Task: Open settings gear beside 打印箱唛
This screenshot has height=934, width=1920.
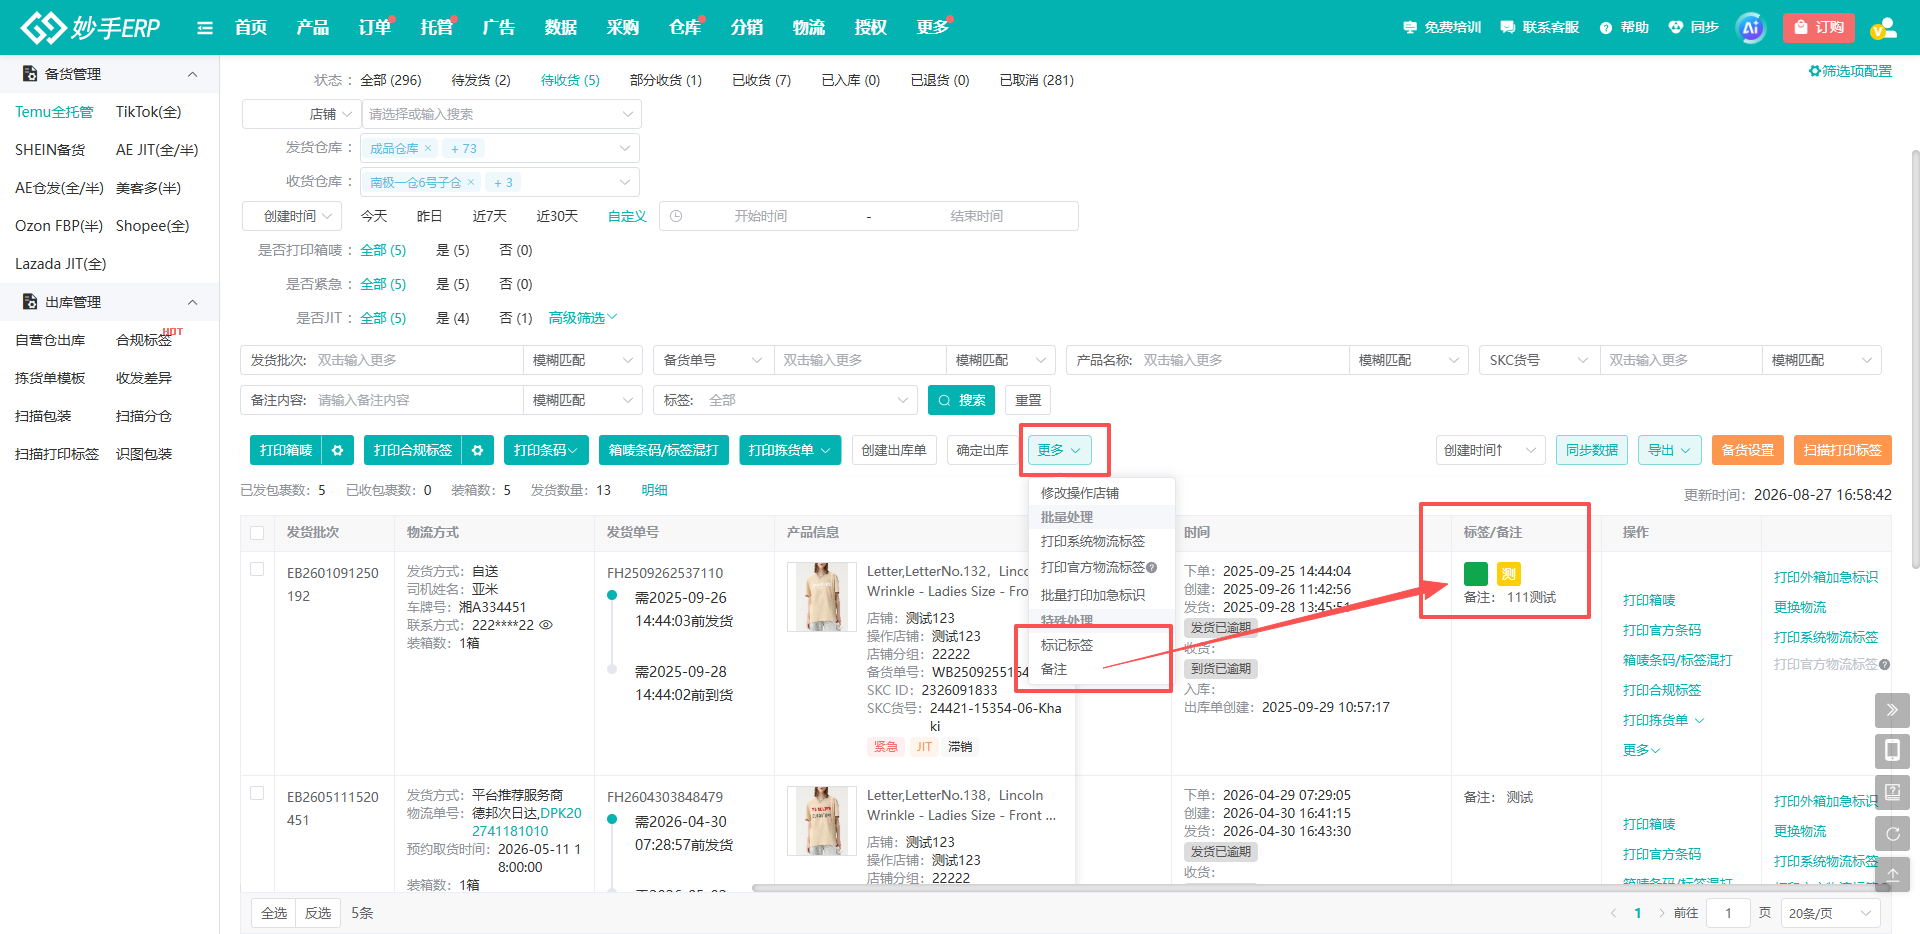Action: (338, 451)
